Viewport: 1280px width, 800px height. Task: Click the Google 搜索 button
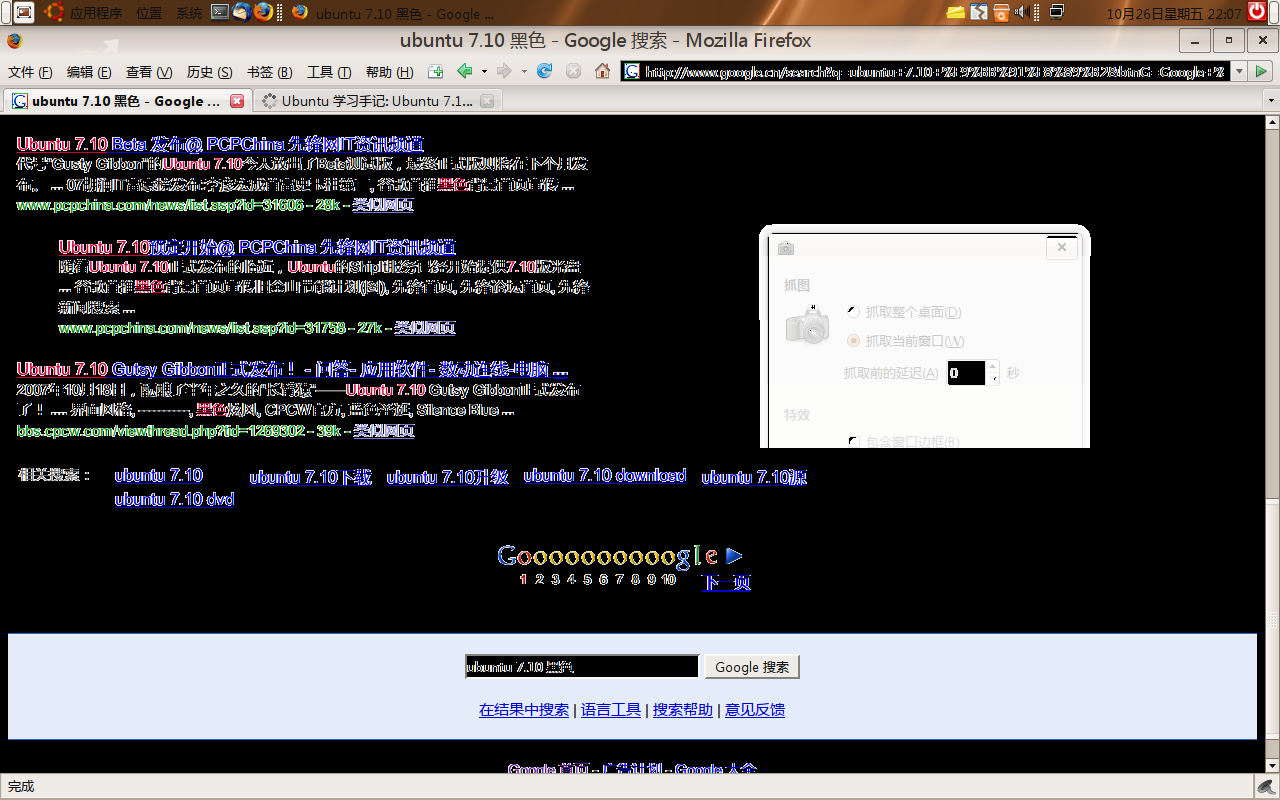point(752,667)
